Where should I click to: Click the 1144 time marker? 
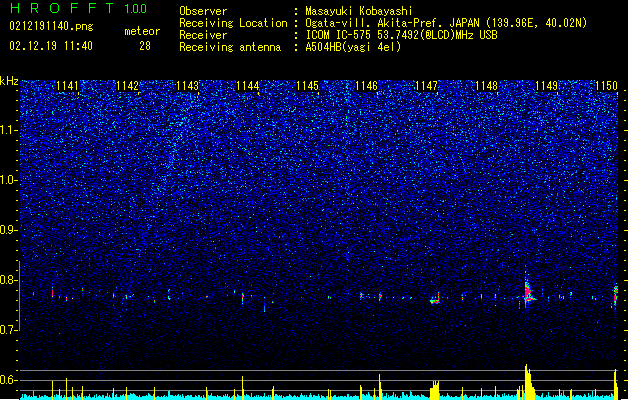tap(248, 86)
